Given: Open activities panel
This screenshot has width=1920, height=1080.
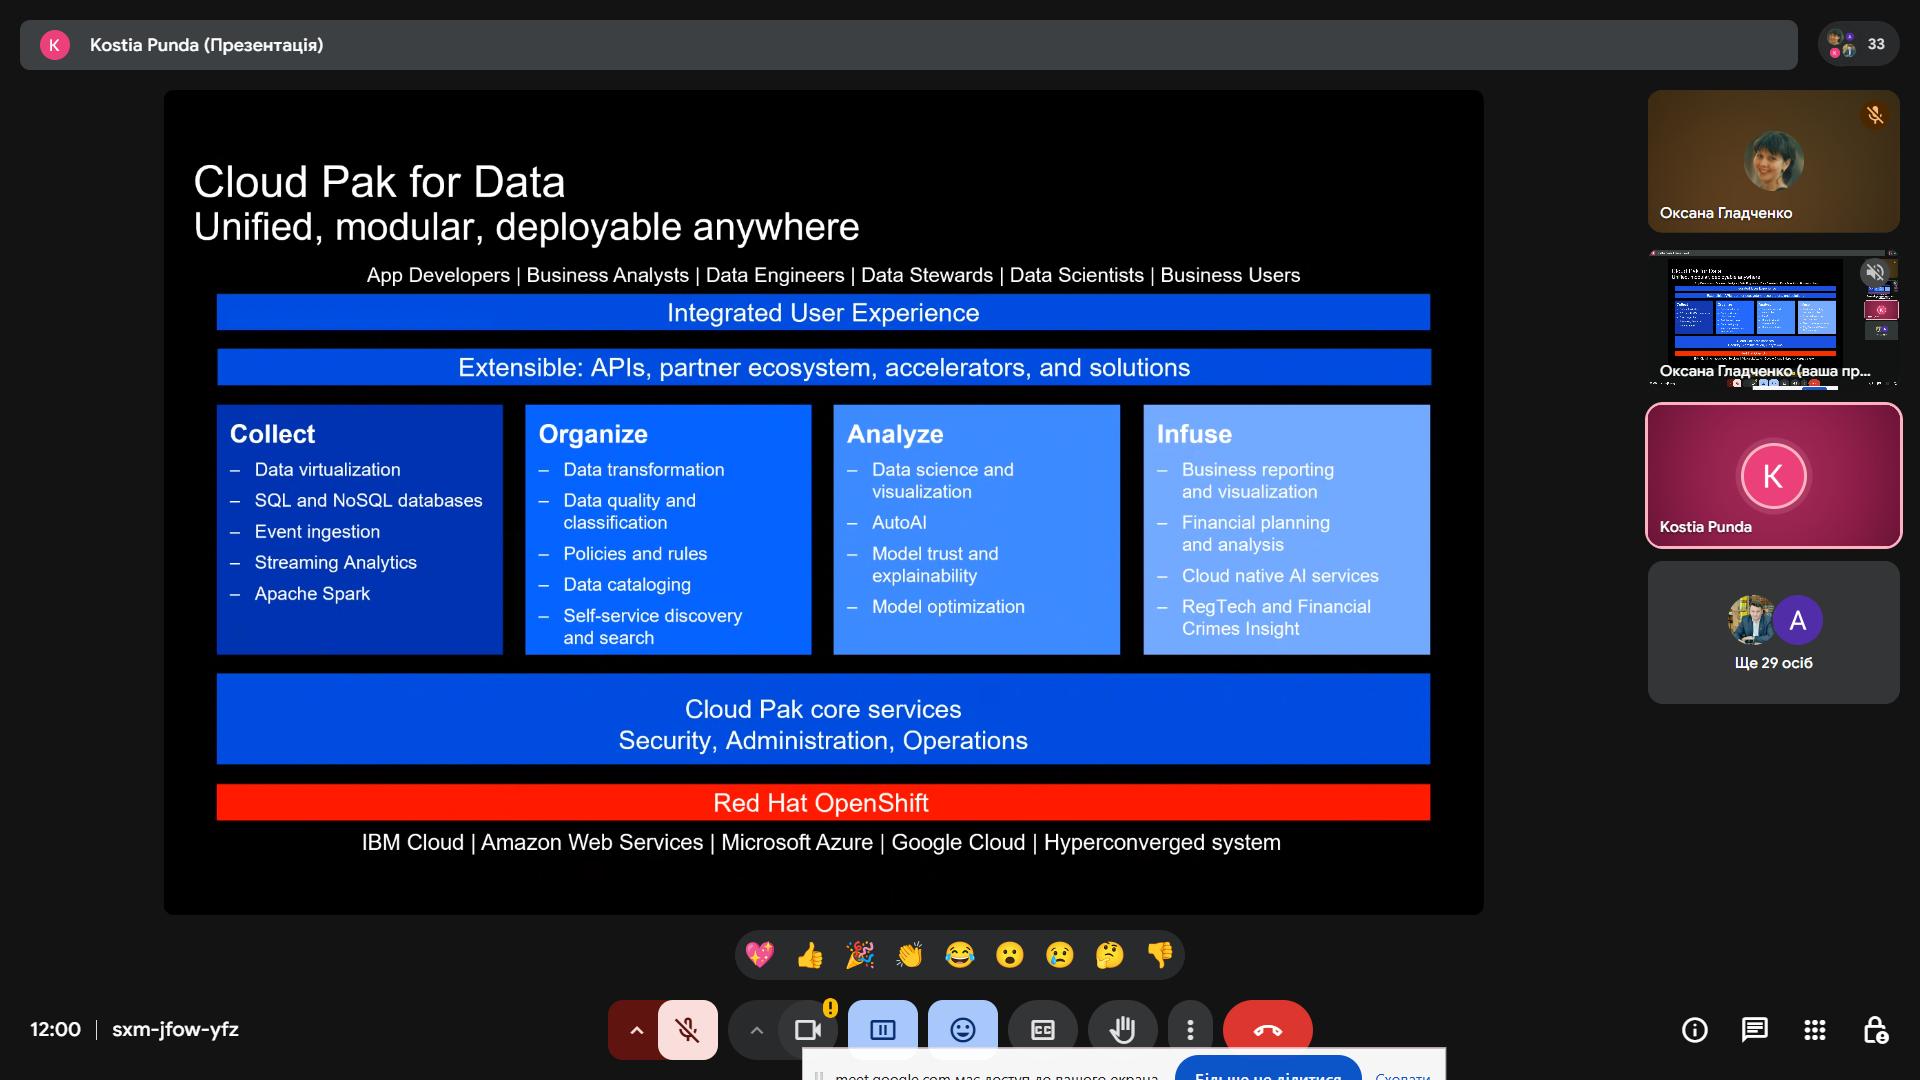Looking at the screenshot, I should click(x=1814, y=1029).
